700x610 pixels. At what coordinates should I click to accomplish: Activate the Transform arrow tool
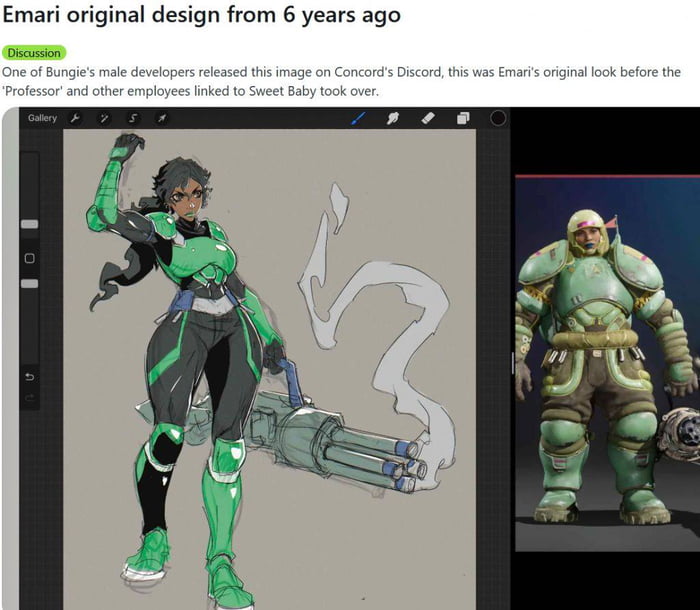point(160,118)
